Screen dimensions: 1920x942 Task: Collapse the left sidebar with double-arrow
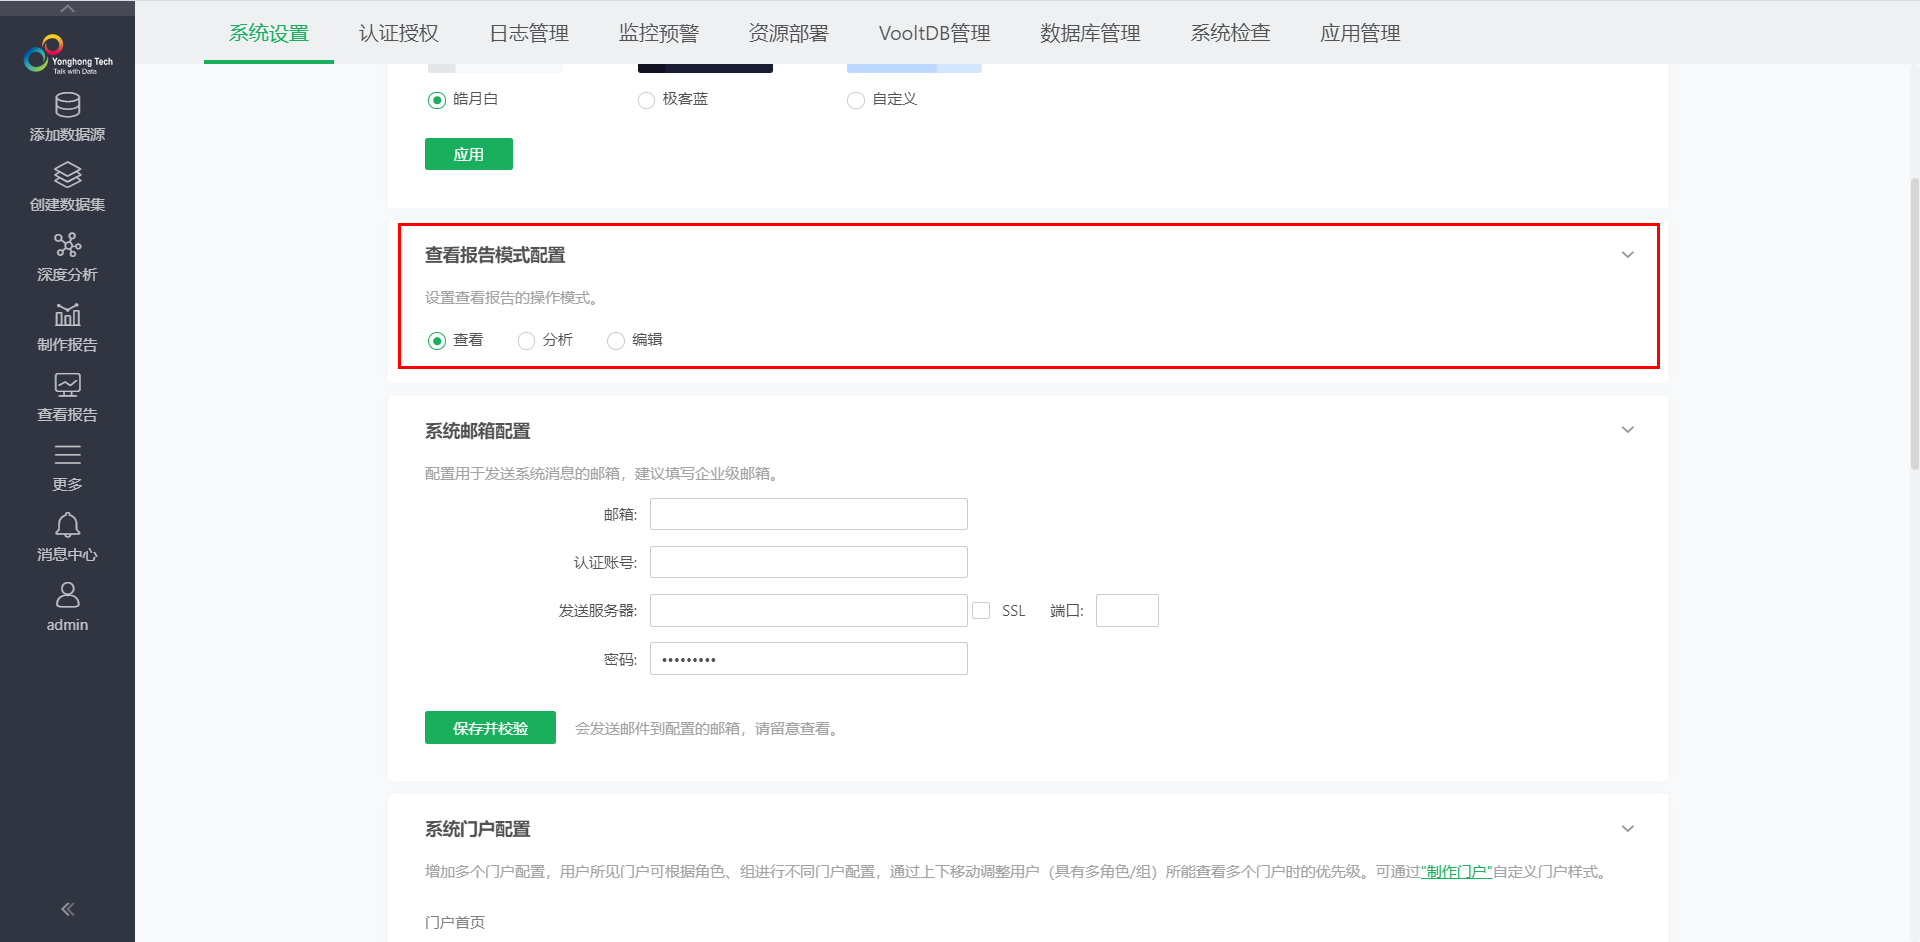coord(67,909)
